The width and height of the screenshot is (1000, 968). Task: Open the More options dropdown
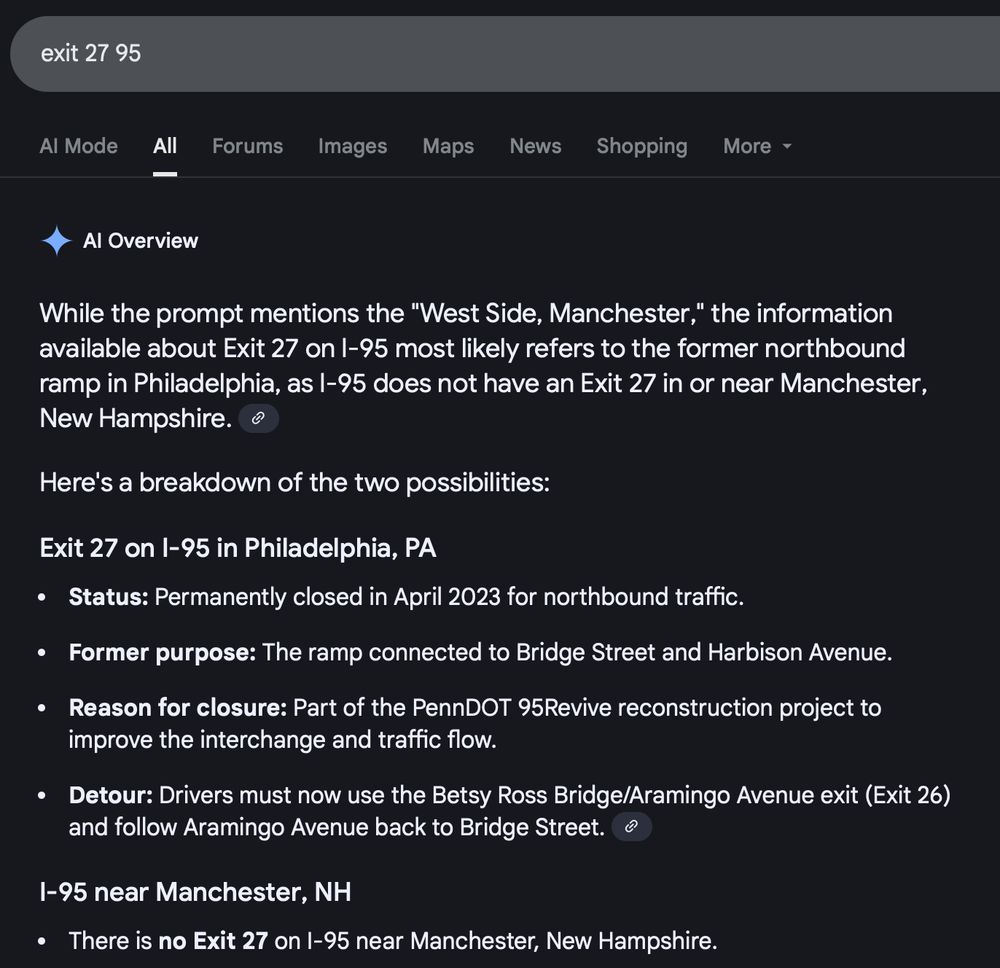tap(757, 146)
